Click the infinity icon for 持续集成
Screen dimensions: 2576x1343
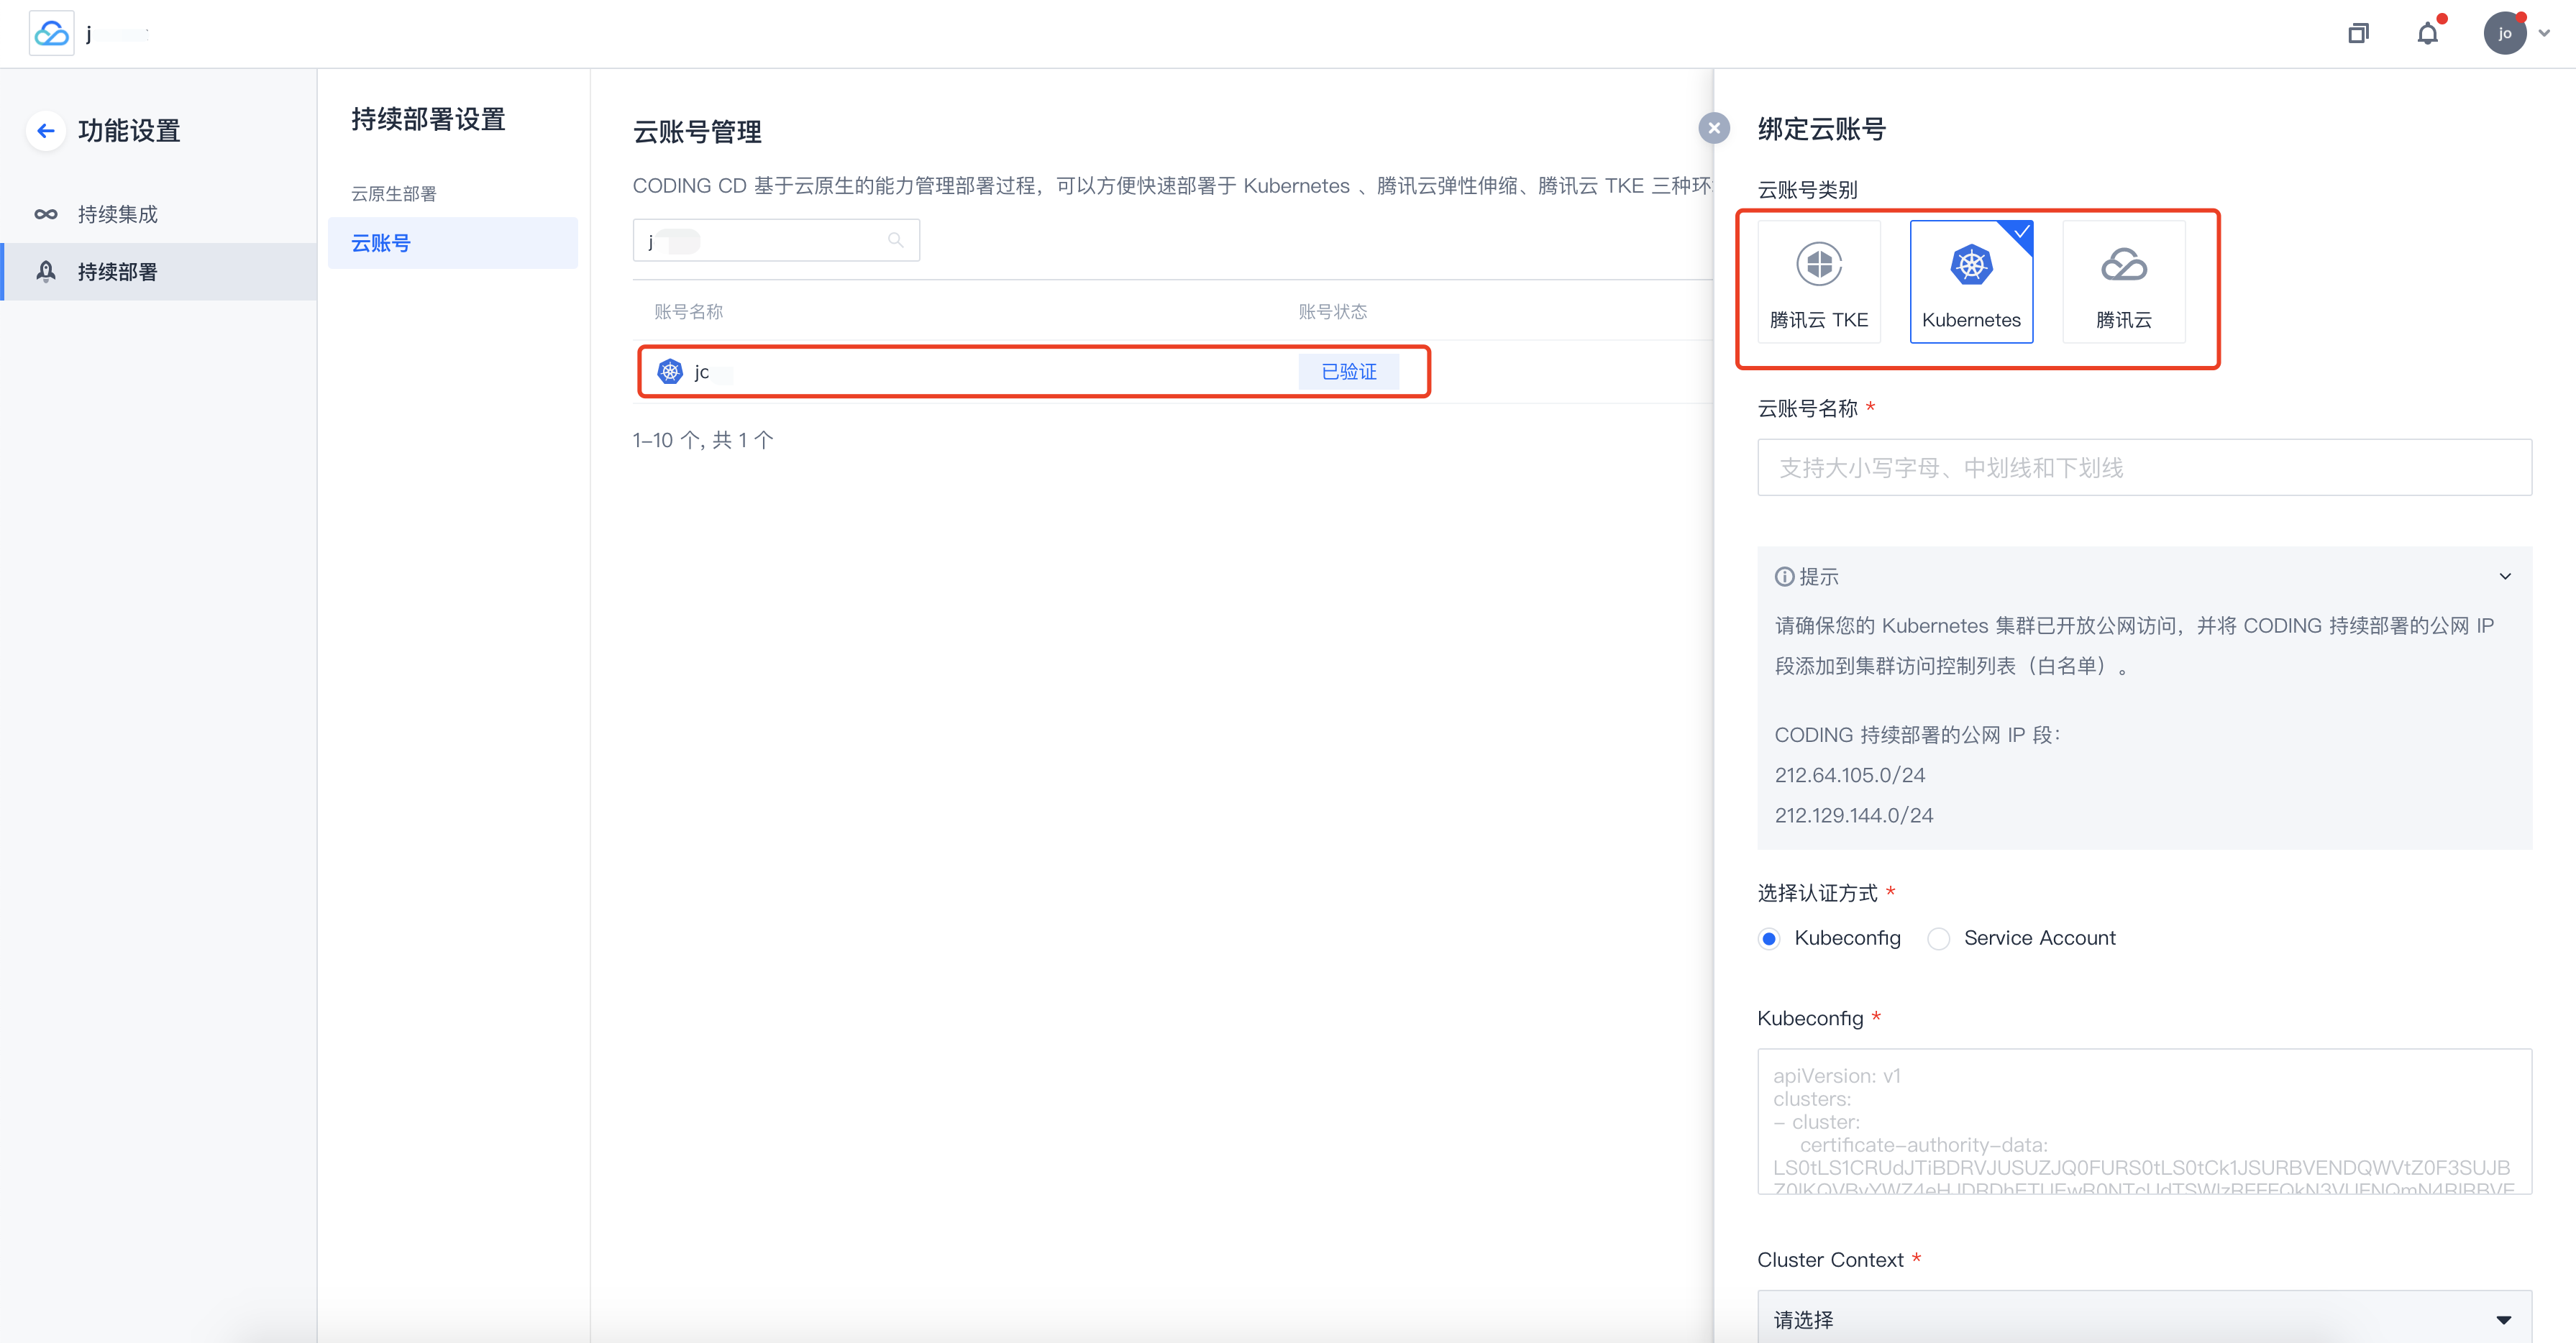click(46, 214)
